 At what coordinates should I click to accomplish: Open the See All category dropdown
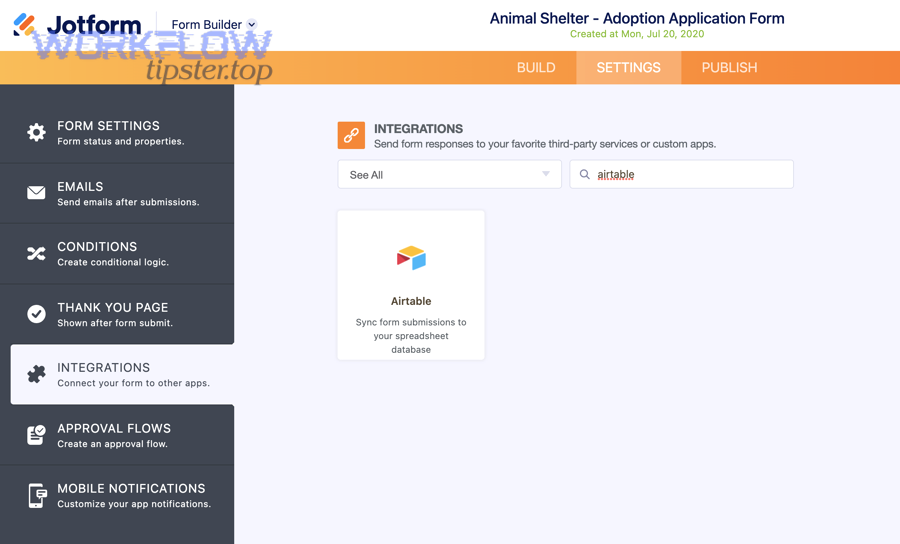point(449,174)
